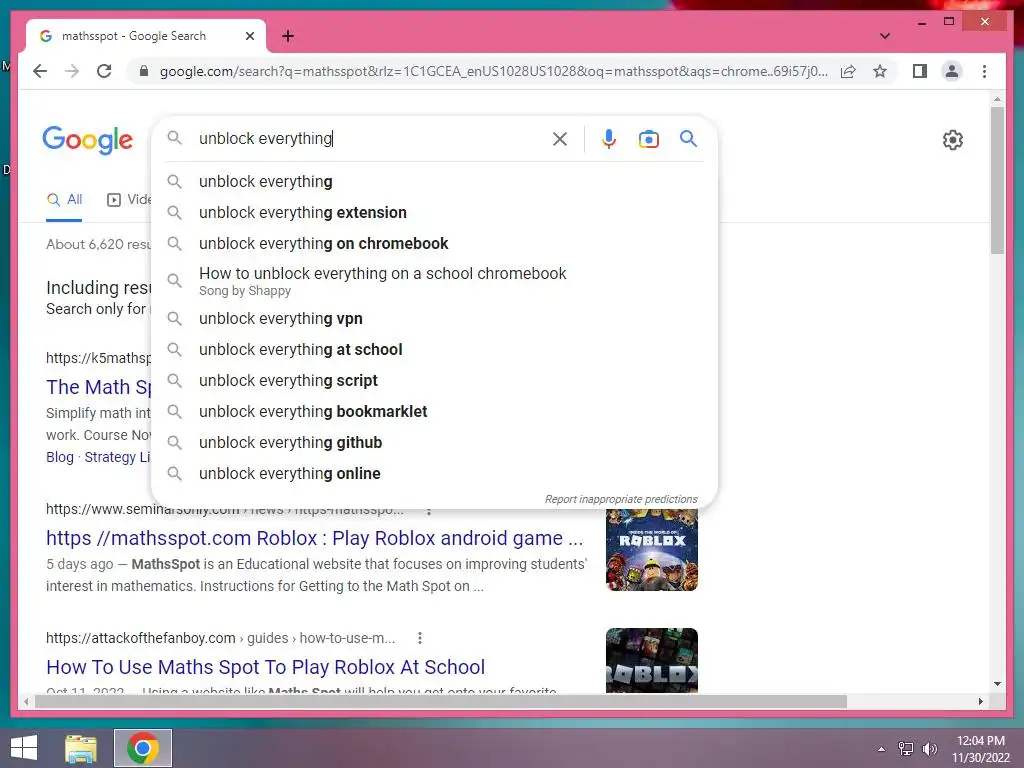Choose 'unblock everything bookmarklet' suggestion
The image size is (1024, 768).
pos(434,411)
